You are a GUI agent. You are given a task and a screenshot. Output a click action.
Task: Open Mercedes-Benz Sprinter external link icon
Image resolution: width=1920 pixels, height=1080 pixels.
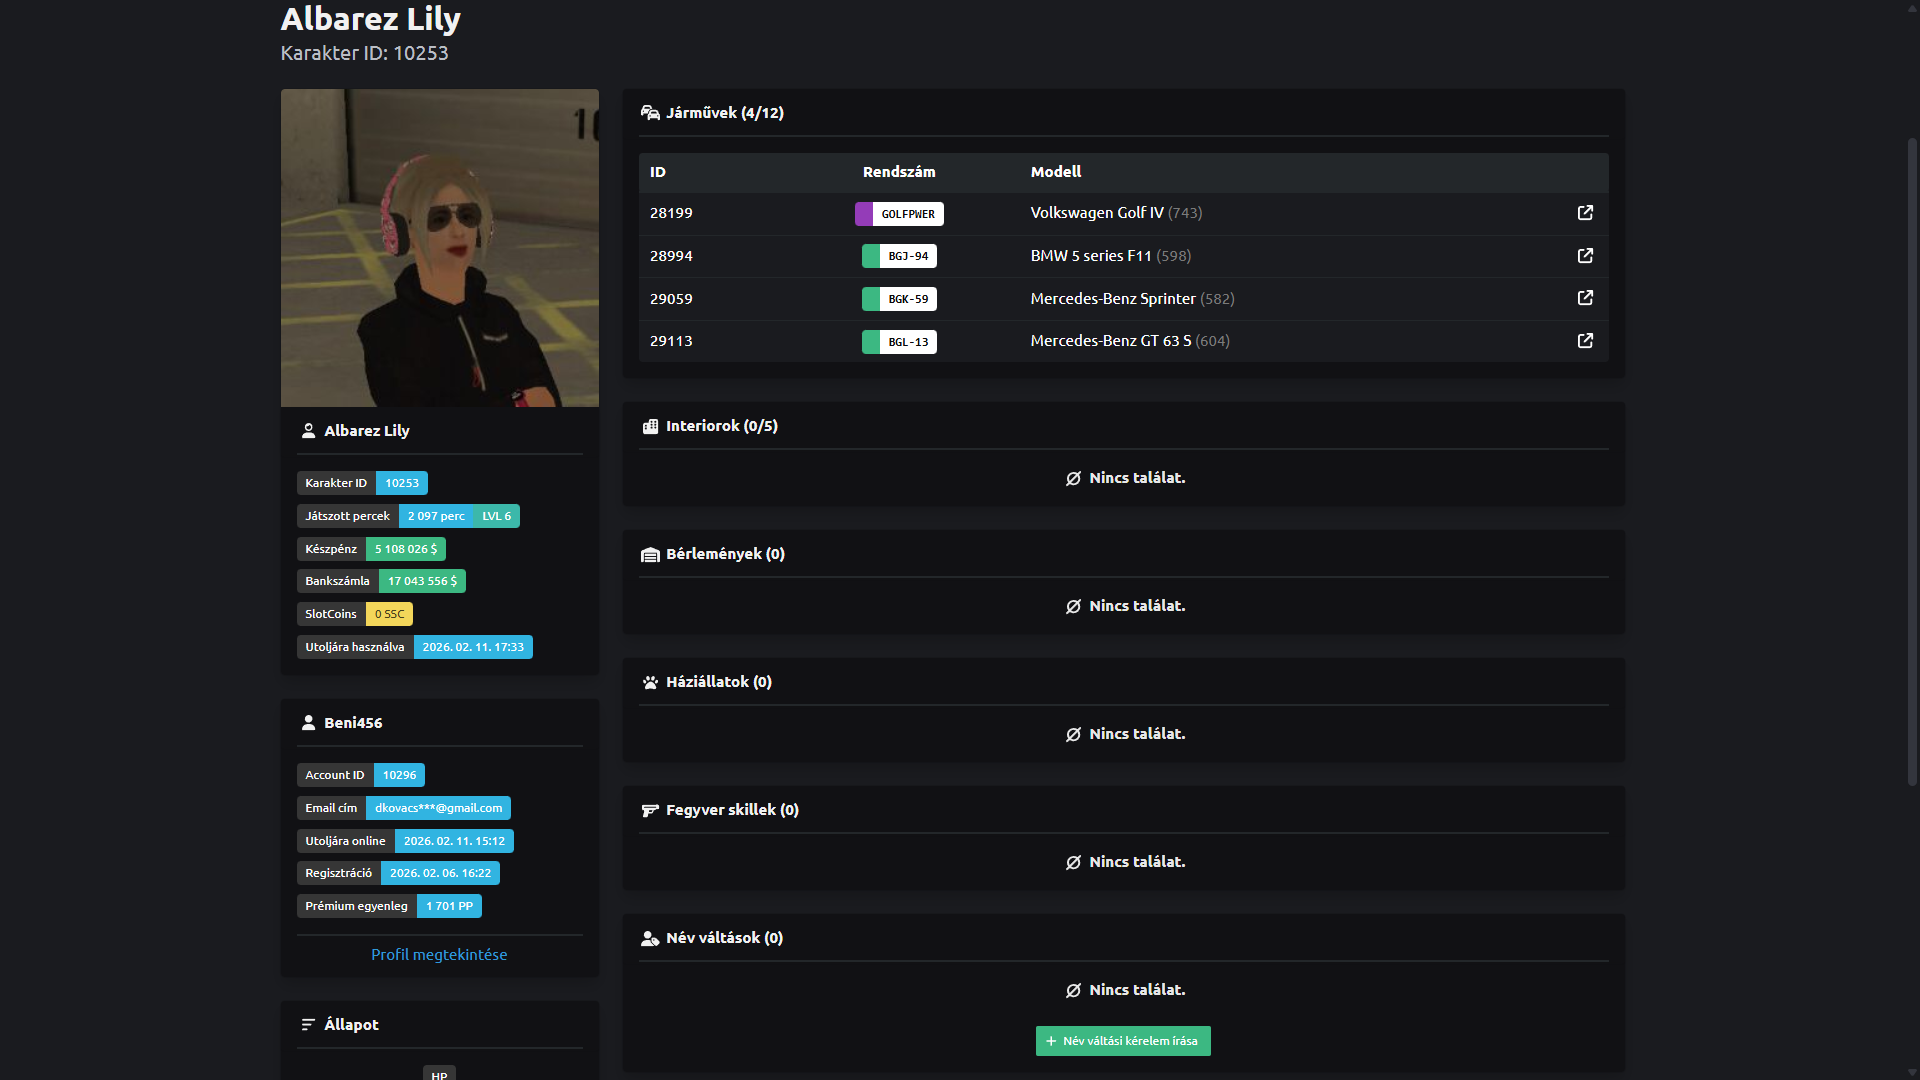click(x=1585, y=298)
